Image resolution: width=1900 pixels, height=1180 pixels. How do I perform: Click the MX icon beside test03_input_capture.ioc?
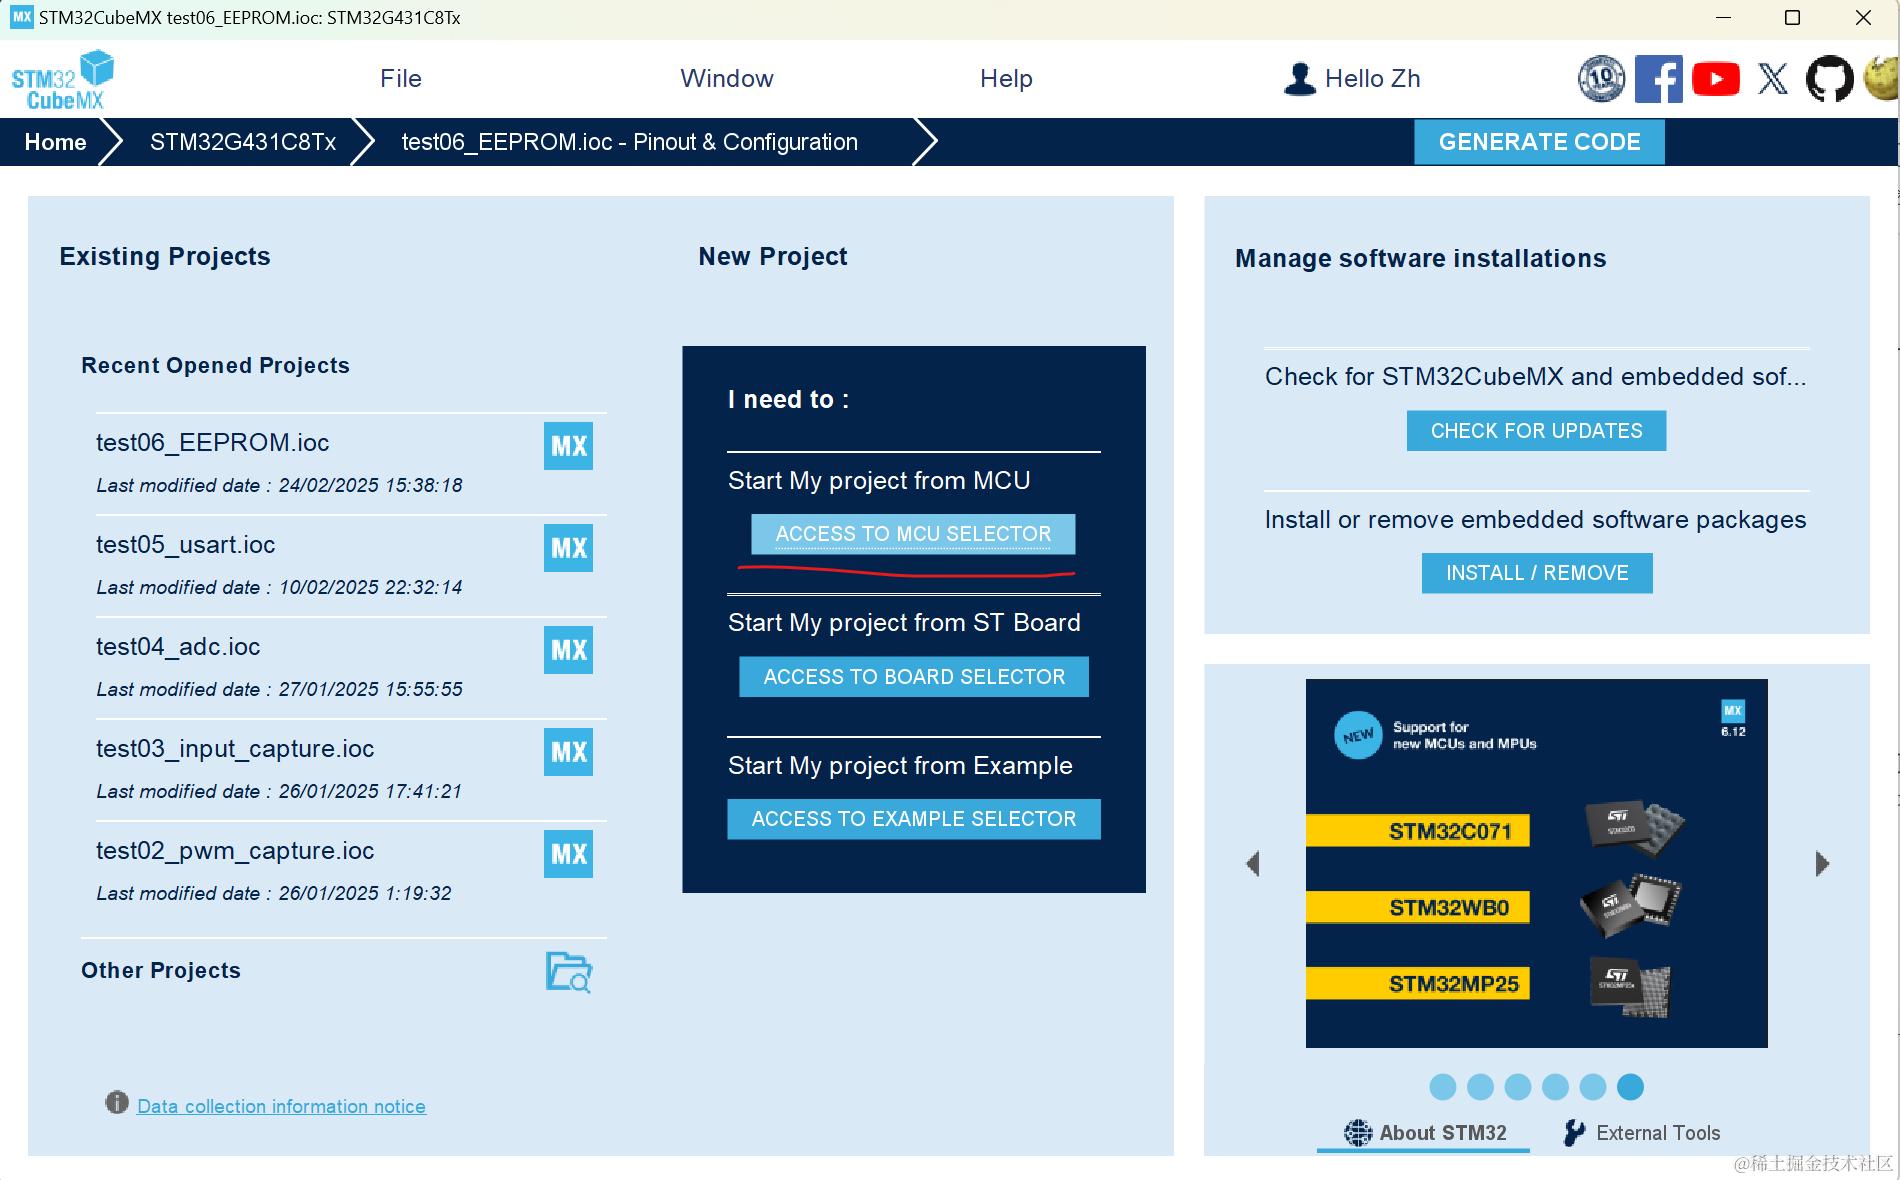pos(568,752)
